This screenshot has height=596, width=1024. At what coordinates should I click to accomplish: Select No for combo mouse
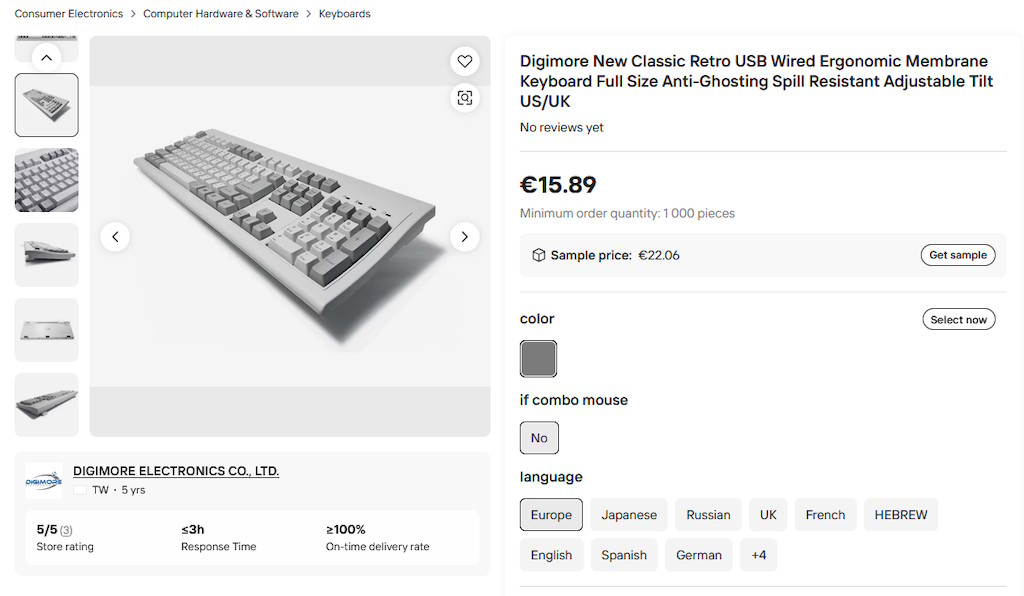point(539,438)
